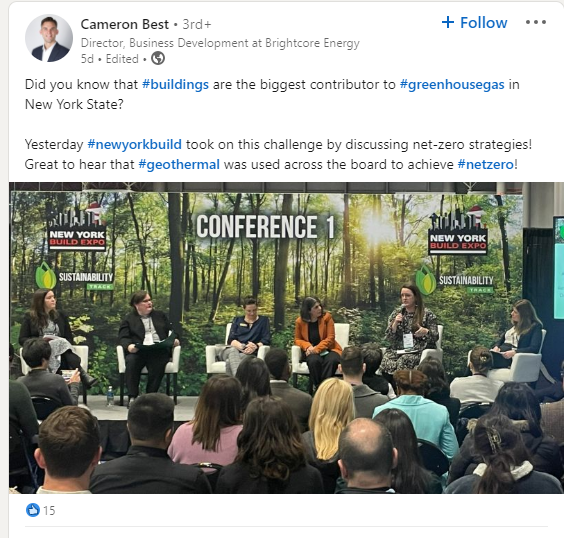This screenshot has width=564, height=538.
Task: Follow Cameron Best
Action: pyautogui.click(x=474, y=23)
